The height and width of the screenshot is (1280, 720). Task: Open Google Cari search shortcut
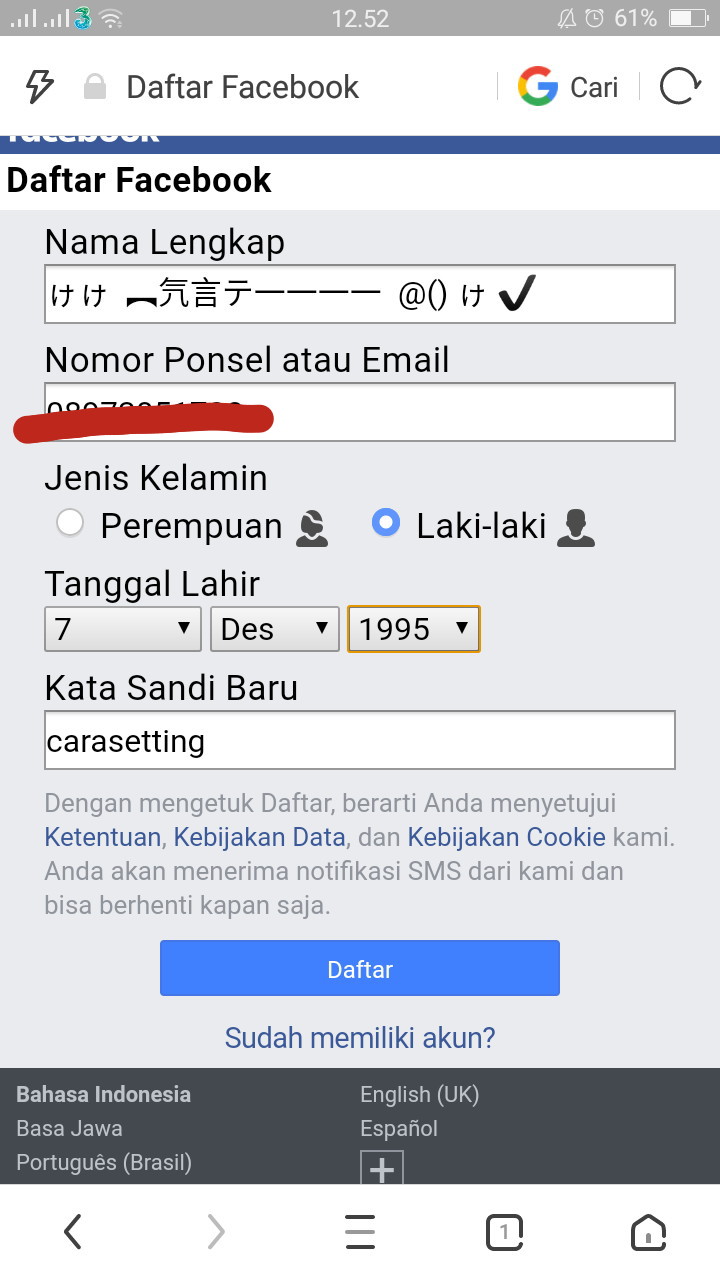[x=568, y=87]
